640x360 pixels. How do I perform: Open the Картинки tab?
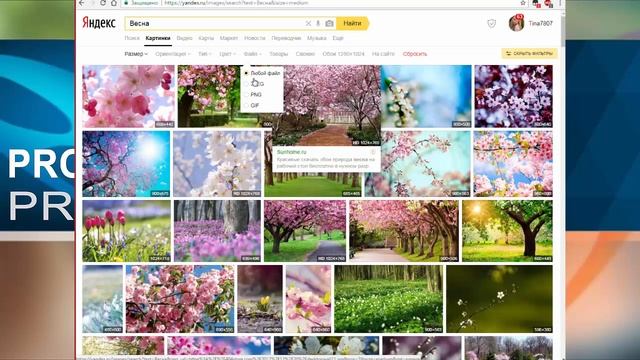pos(158,38)
